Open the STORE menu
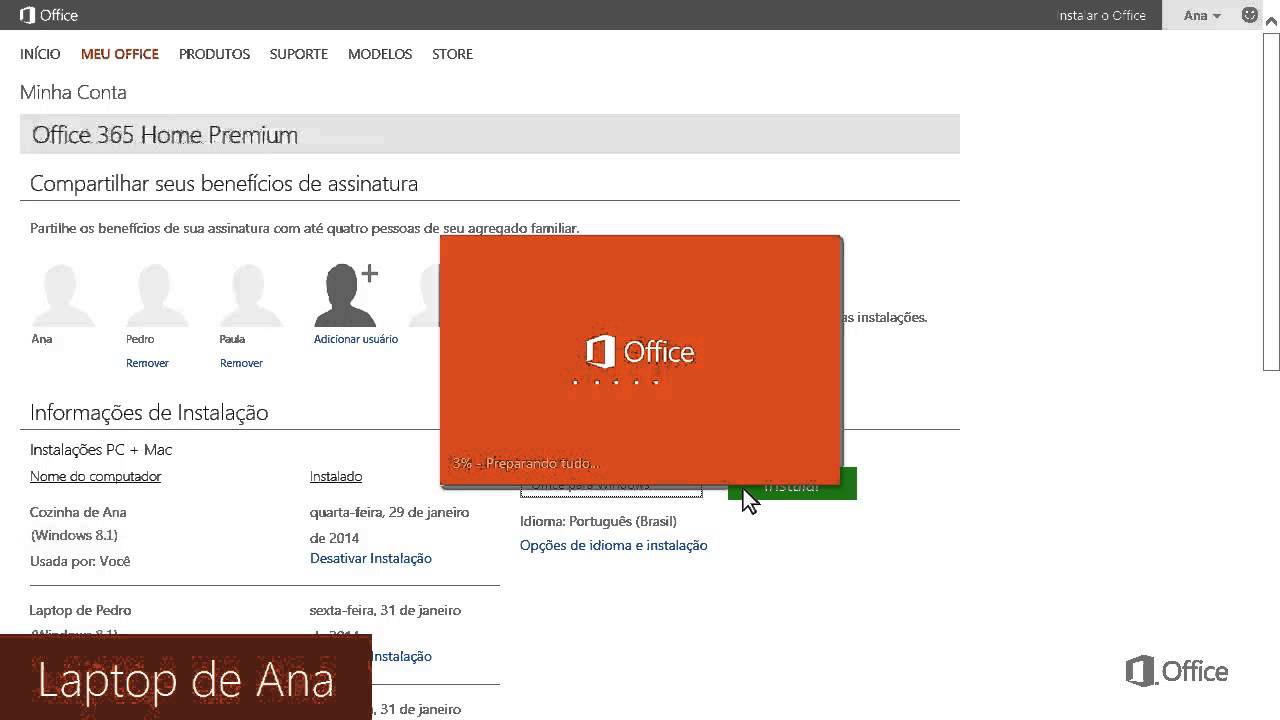The height and width of the screenshot is (720, 1280). point(452,54)
